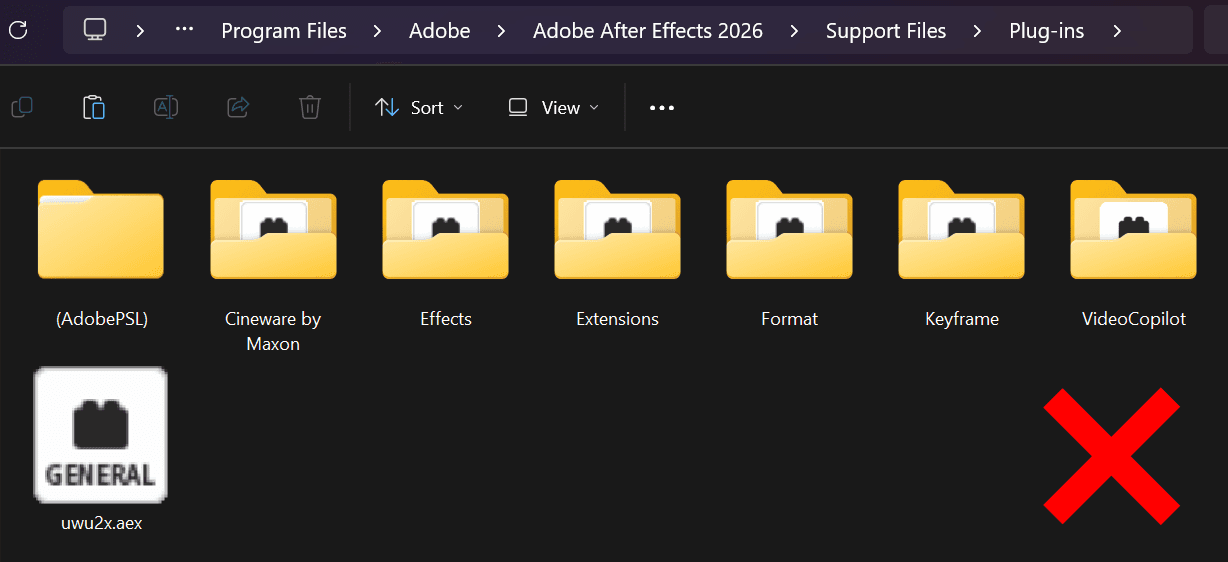Image resolution: width=1228 pixels, height=562 pixels.
Task: Expand chevron after This PC icon
Action: 141,31
